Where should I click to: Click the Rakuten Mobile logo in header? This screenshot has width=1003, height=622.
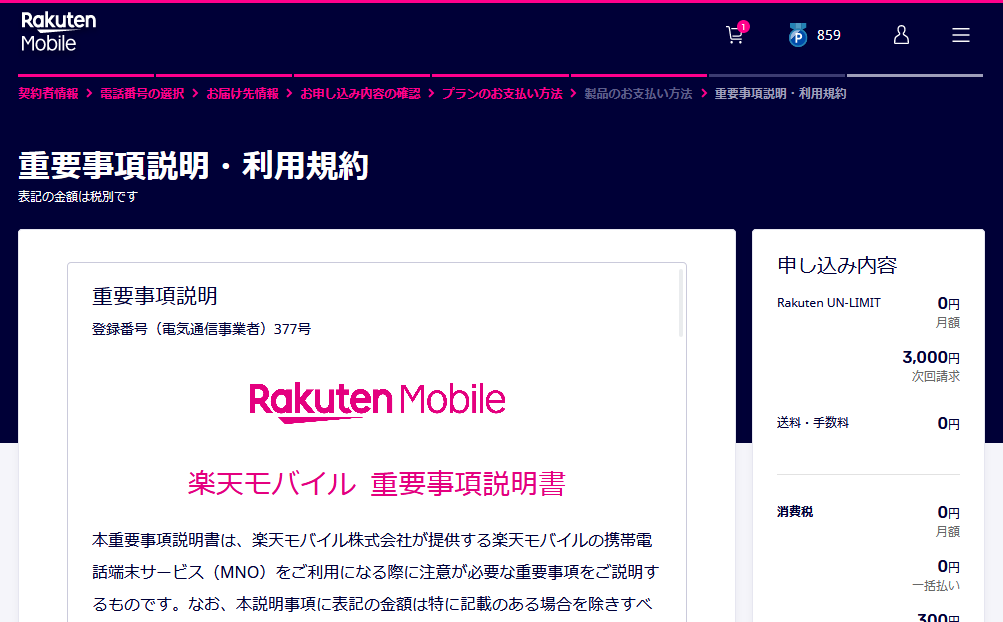58,31
